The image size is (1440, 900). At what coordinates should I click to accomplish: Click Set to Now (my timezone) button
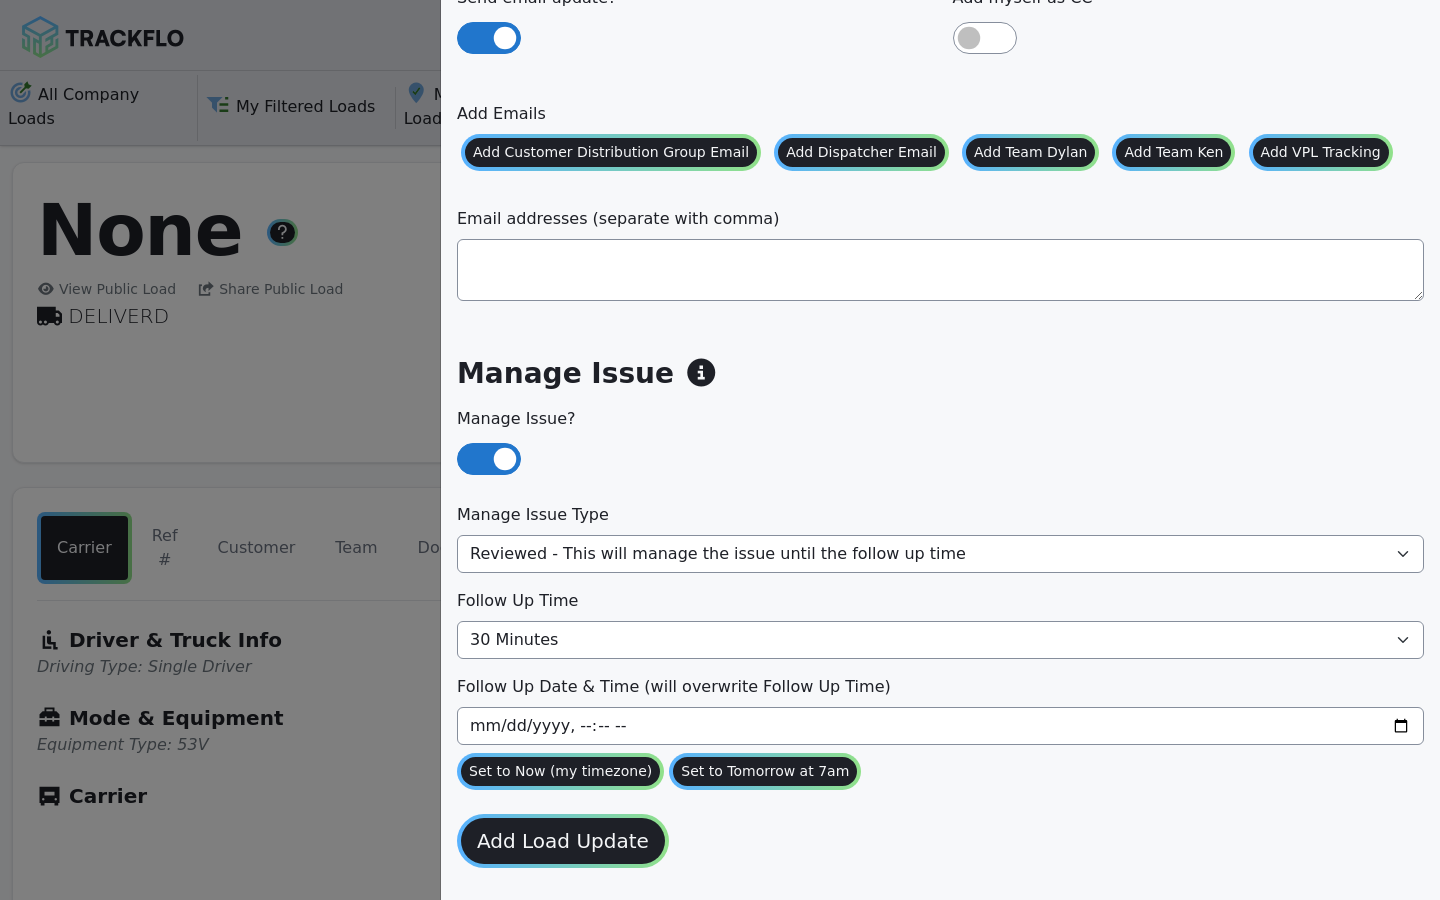pos(560,771)
